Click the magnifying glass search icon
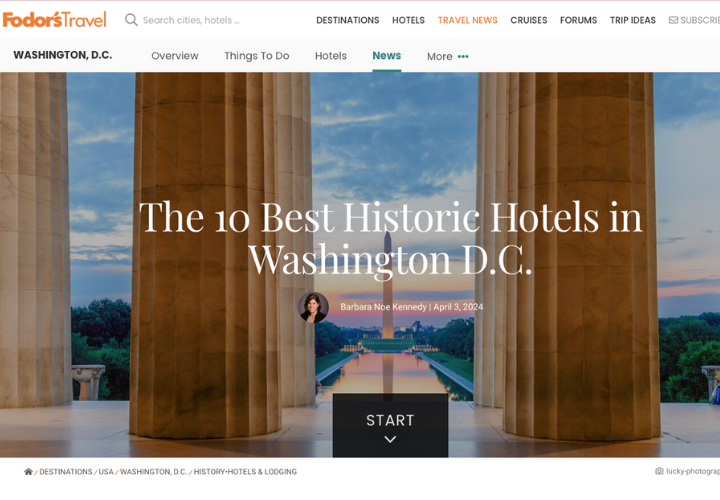The width and height of the screenshot is (720, 500). pyautogui.click(x=131, y=20)
